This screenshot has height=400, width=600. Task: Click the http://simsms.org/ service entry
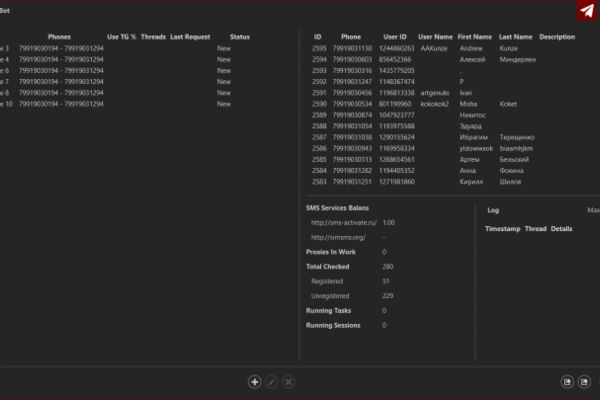(x=338, y=237)
